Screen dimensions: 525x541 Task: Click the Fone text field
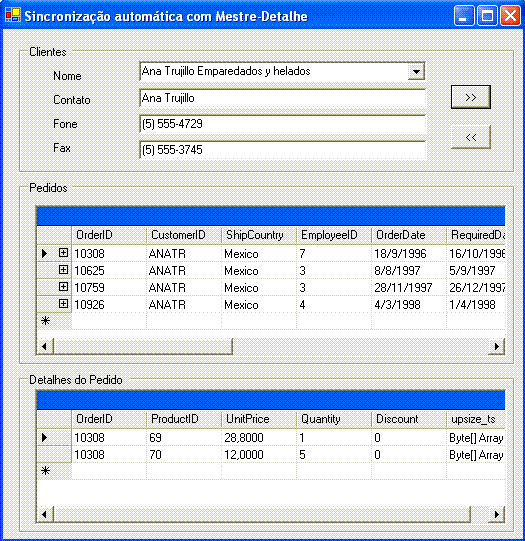(x=283, y=124)
